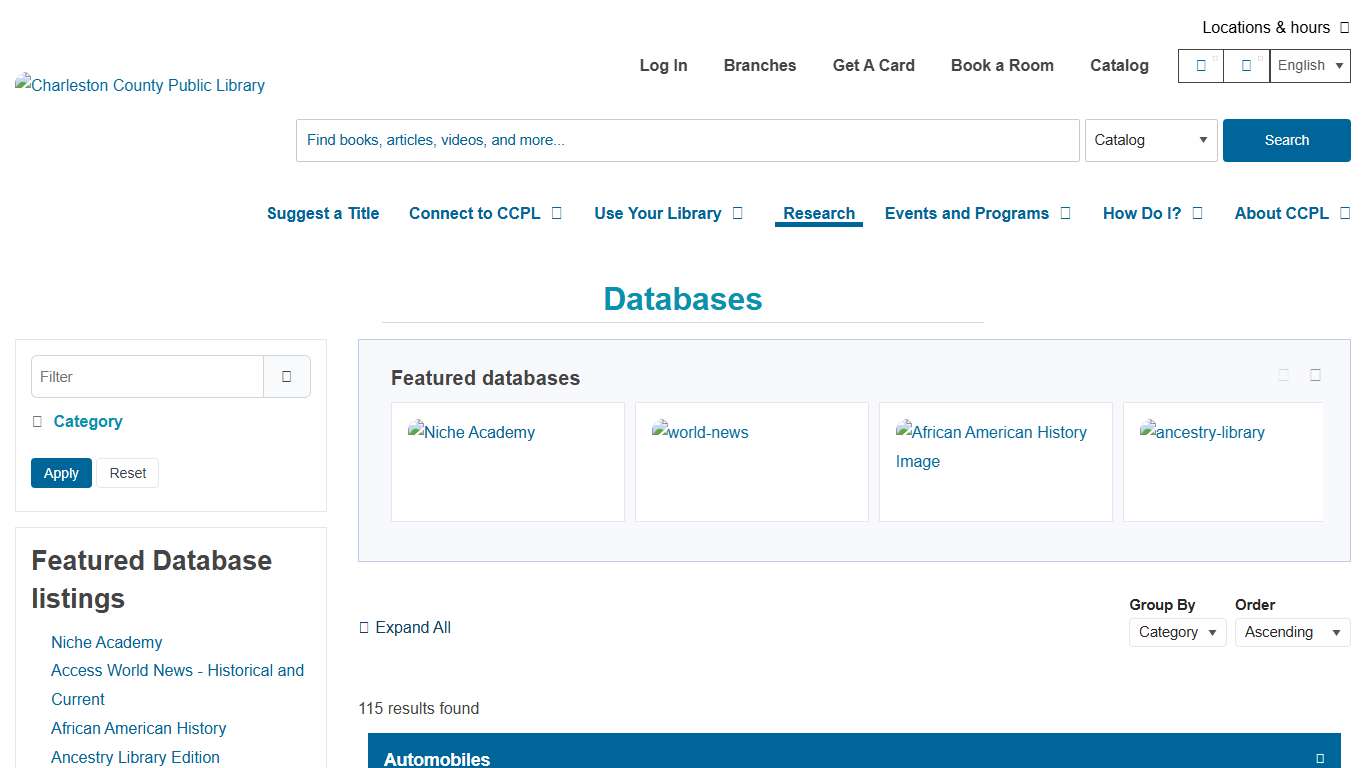The height and width of the screenshot is (768, 1366).
Task: Click inside the main search input field
Action: tap(687, 140)
